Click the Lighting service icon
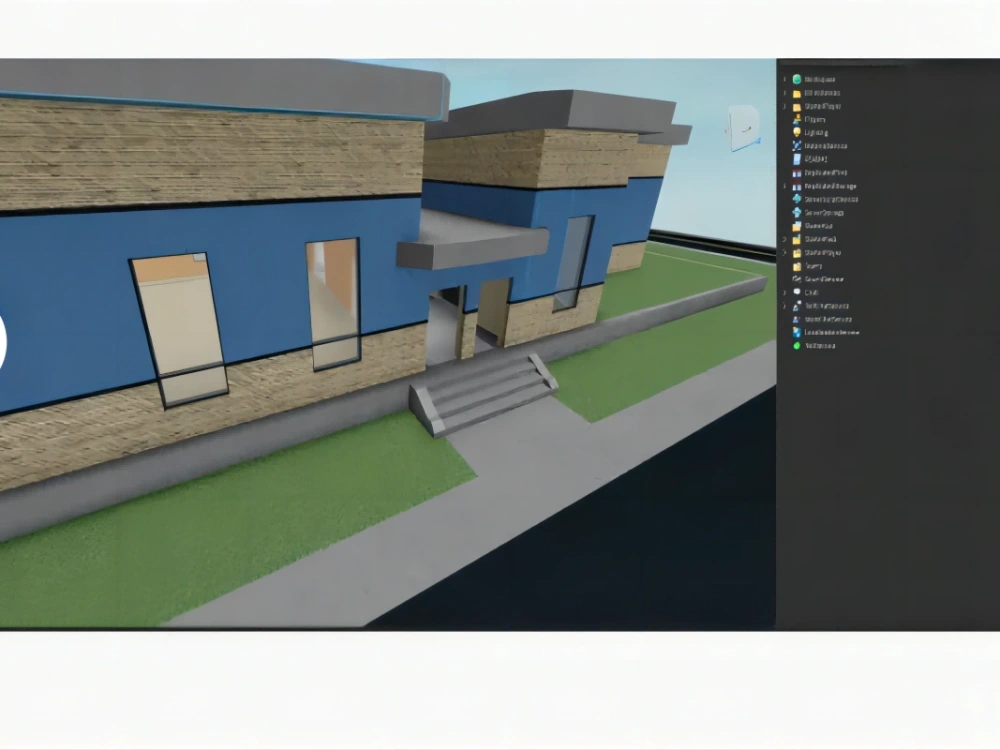 796,132
